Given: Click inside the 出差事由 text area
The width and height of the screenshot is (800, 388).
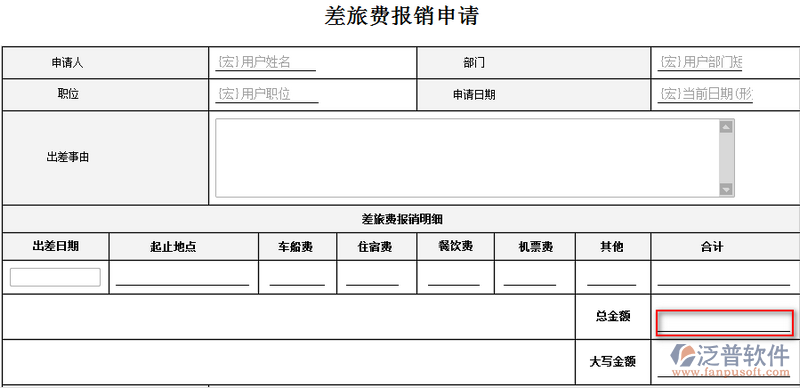Looking at the screenshot, I should point(467,158).
